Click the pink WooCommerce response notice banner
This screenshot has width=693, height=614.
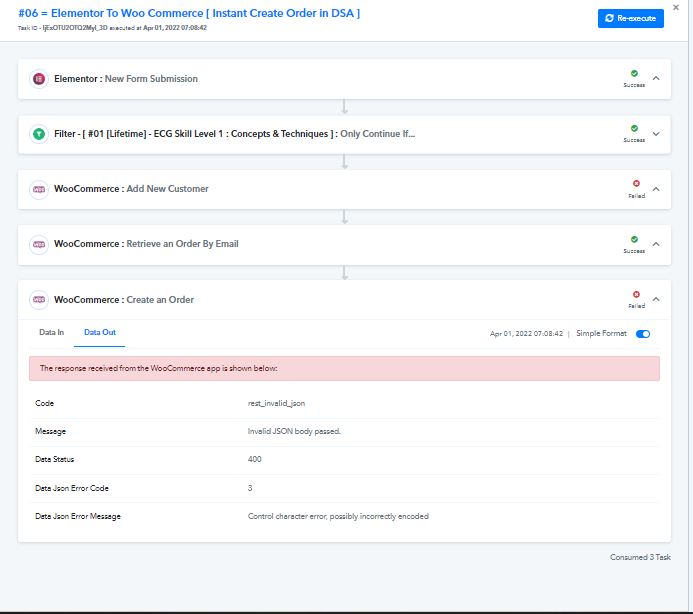tap(344, 368)
